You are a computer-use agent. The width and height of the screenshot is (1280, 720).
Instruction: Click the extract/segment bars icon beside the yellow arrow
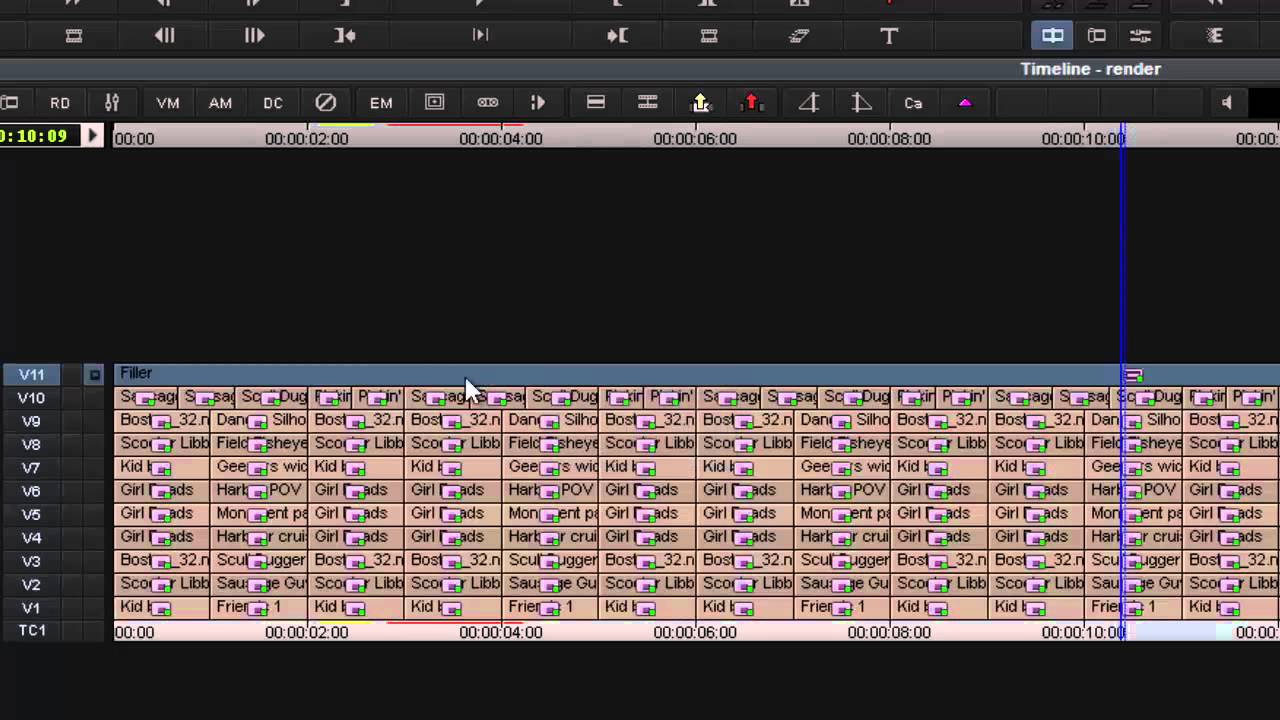648,102
